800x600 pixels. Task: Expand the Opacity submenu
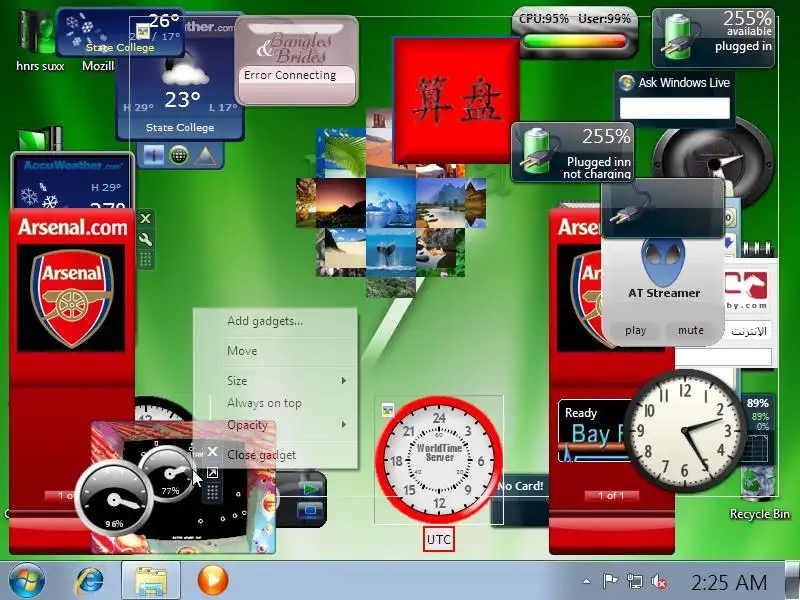click(289, 424)
